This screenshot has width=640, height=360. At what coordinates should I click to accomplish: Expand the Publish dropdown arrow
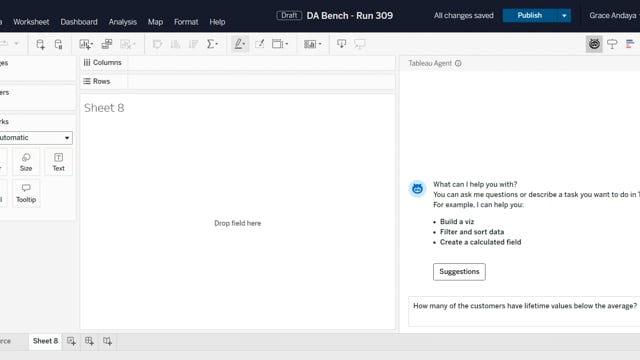point(564,16)
